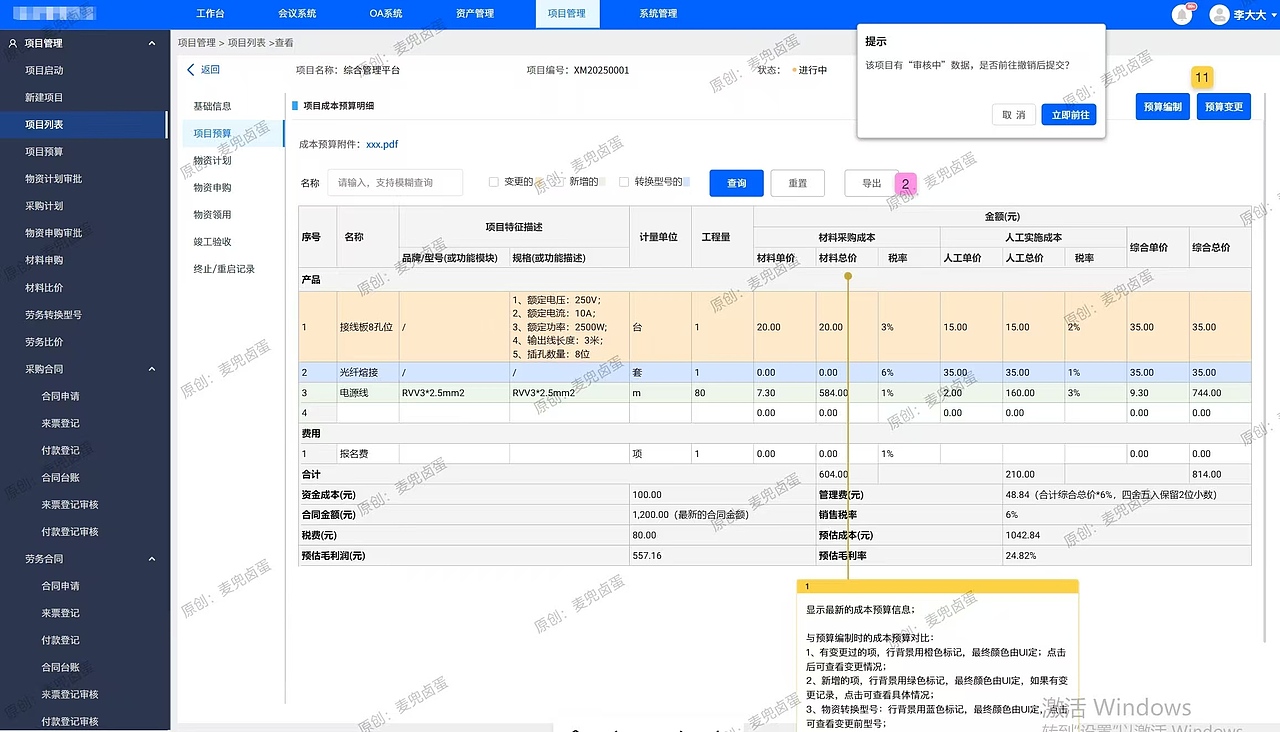This screenshot has height=732, width=1280.
Task: Click the 预算变更 button
Action: click(1223, 106)
